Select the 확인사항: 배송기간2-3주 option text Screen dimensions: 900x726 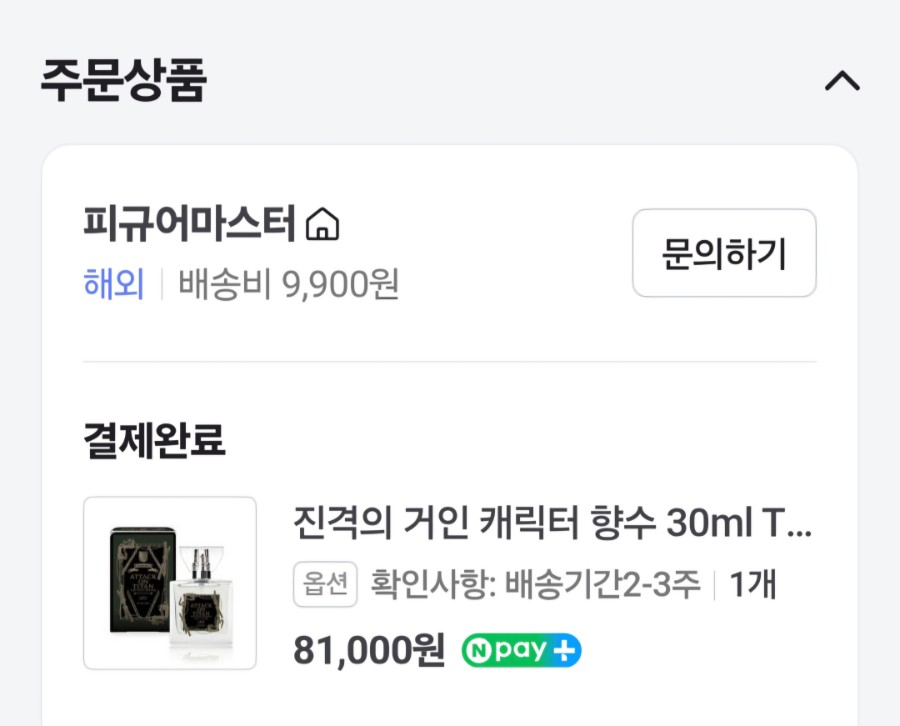point(536,586)
